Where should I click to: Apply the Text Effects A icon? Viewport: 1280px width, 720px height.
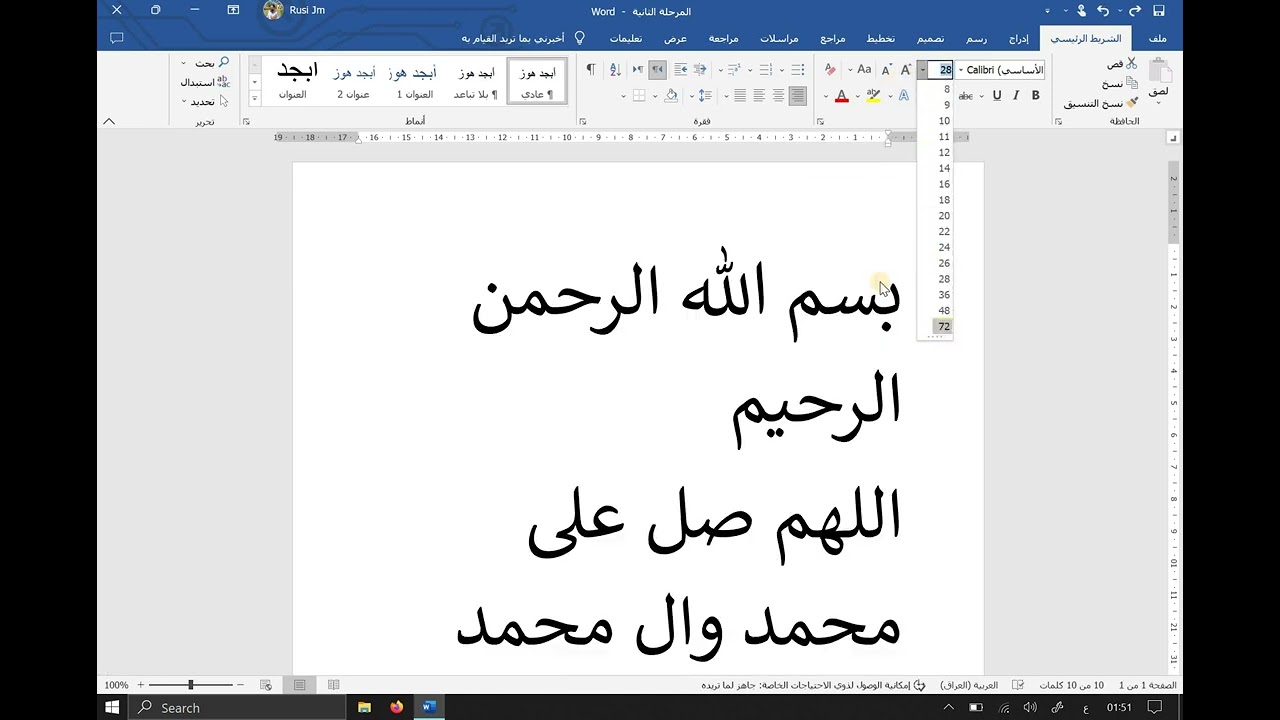(x=903, y=96)
